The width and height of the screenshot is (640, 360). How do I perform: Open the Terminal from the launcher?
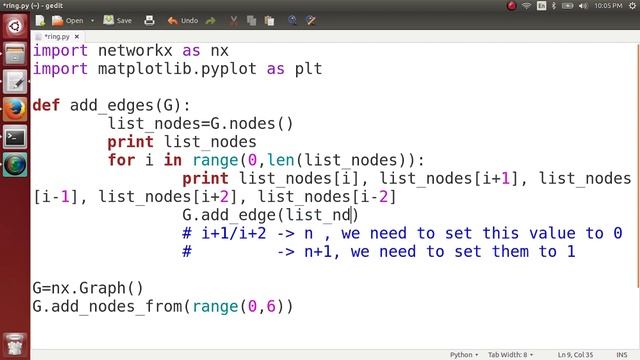pyautogui.click(x=15, y=137)
